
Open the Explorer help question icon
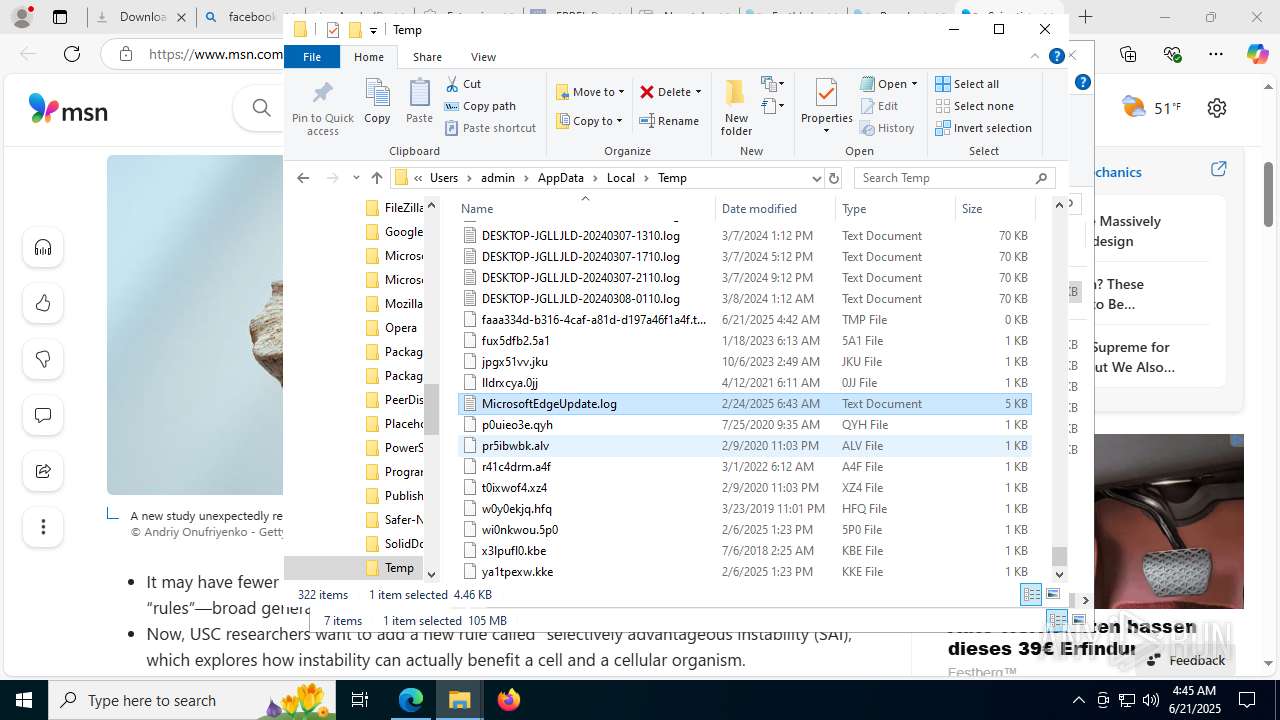(1056, 57)
